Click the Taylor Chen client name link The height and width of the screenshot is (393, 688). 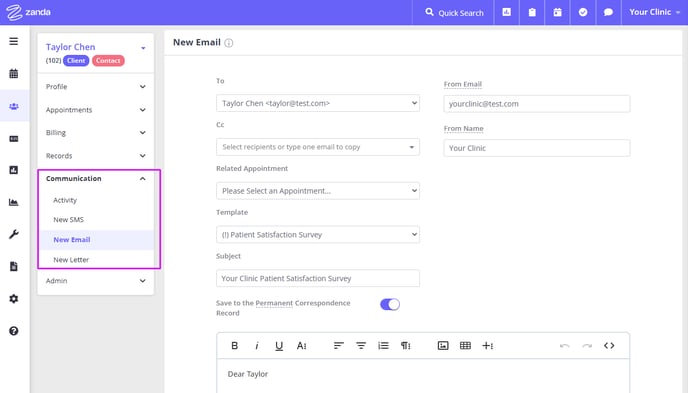pyautogui.click(x=71, y=47)
